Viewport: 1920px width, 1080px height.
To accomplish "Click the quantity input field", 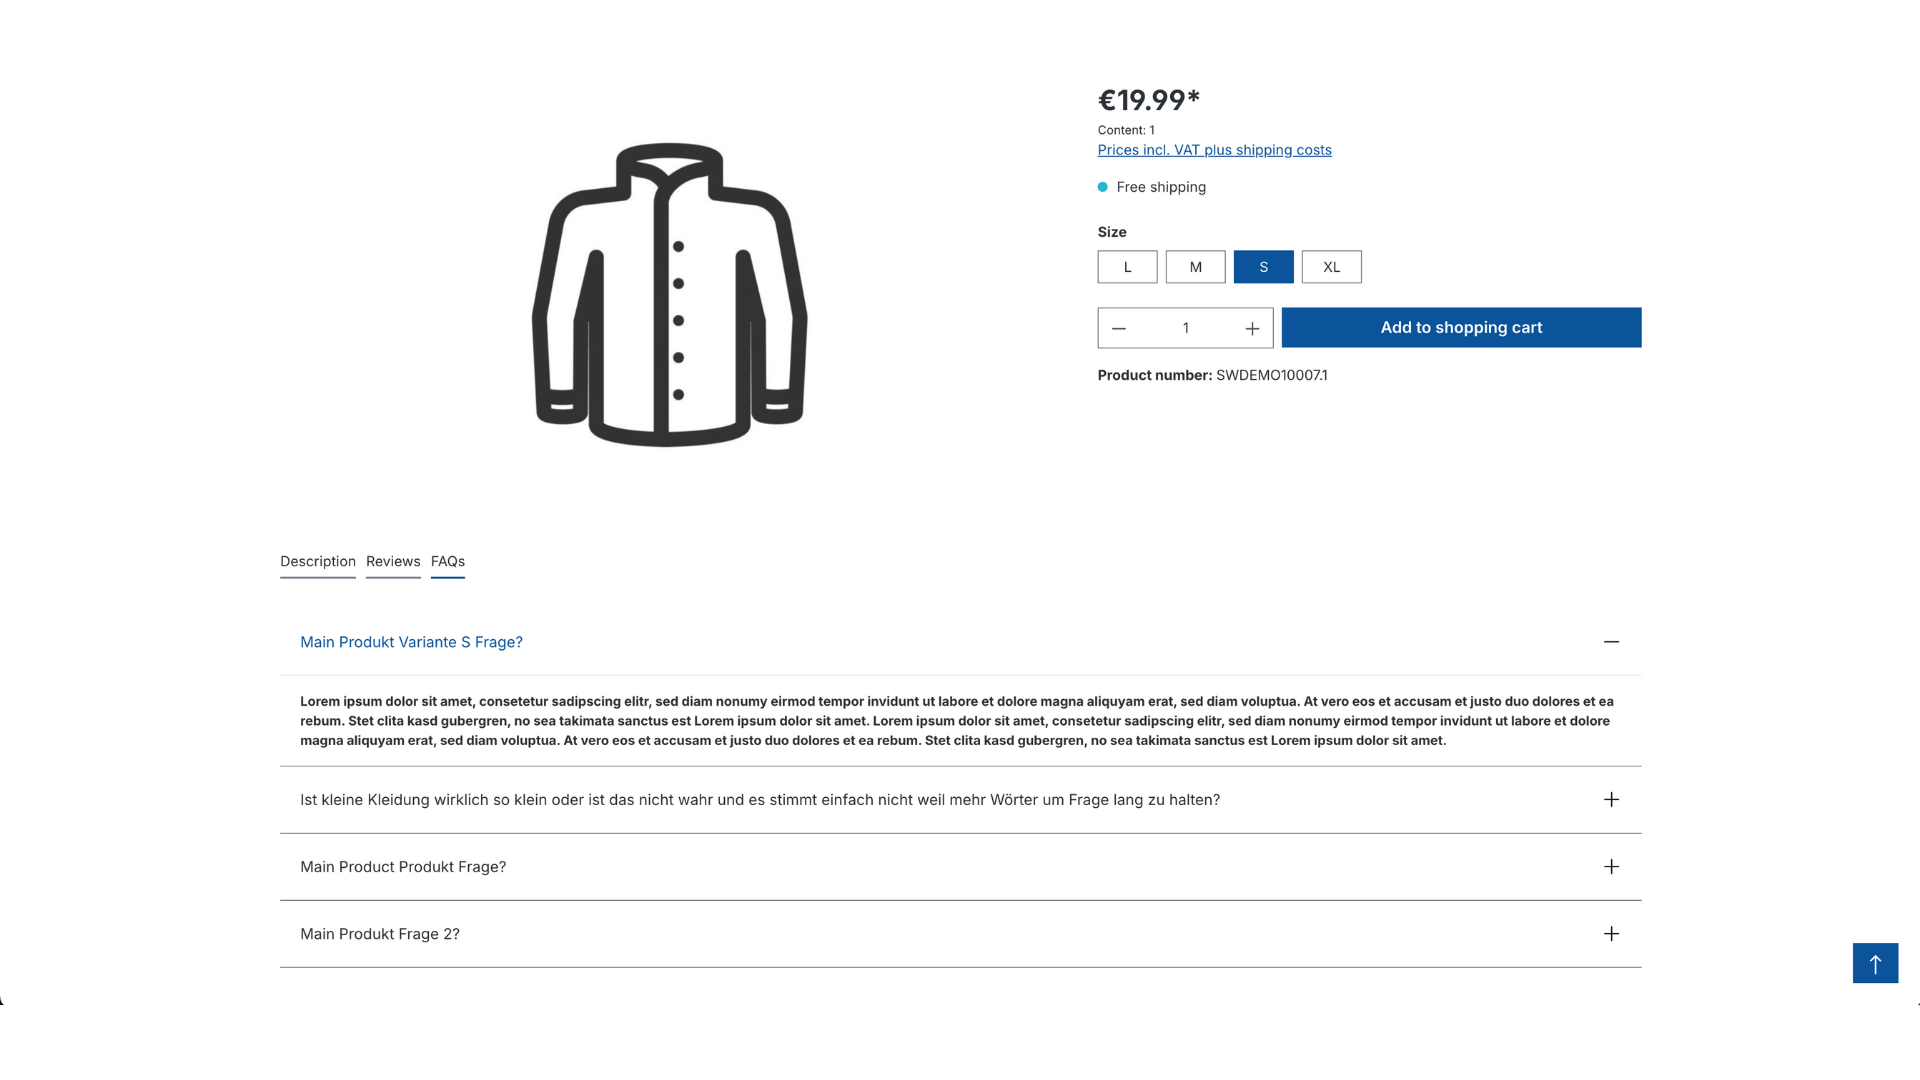I will pyautogui.click(x=1185, y=328).
